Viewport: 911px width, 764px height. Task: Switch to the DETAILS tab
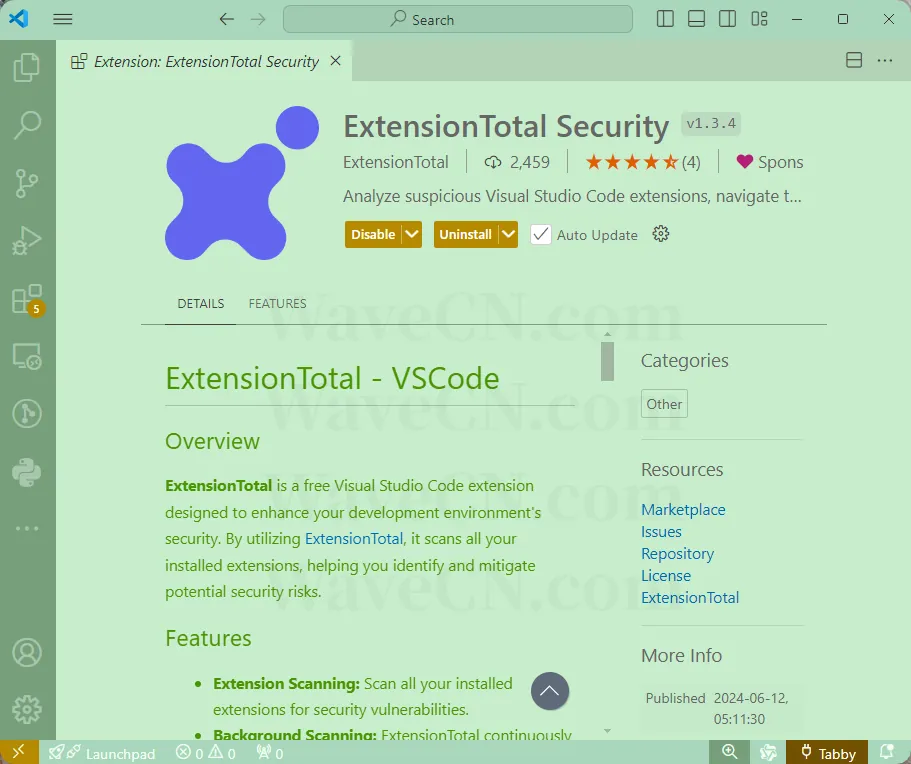tap(200, 304)
